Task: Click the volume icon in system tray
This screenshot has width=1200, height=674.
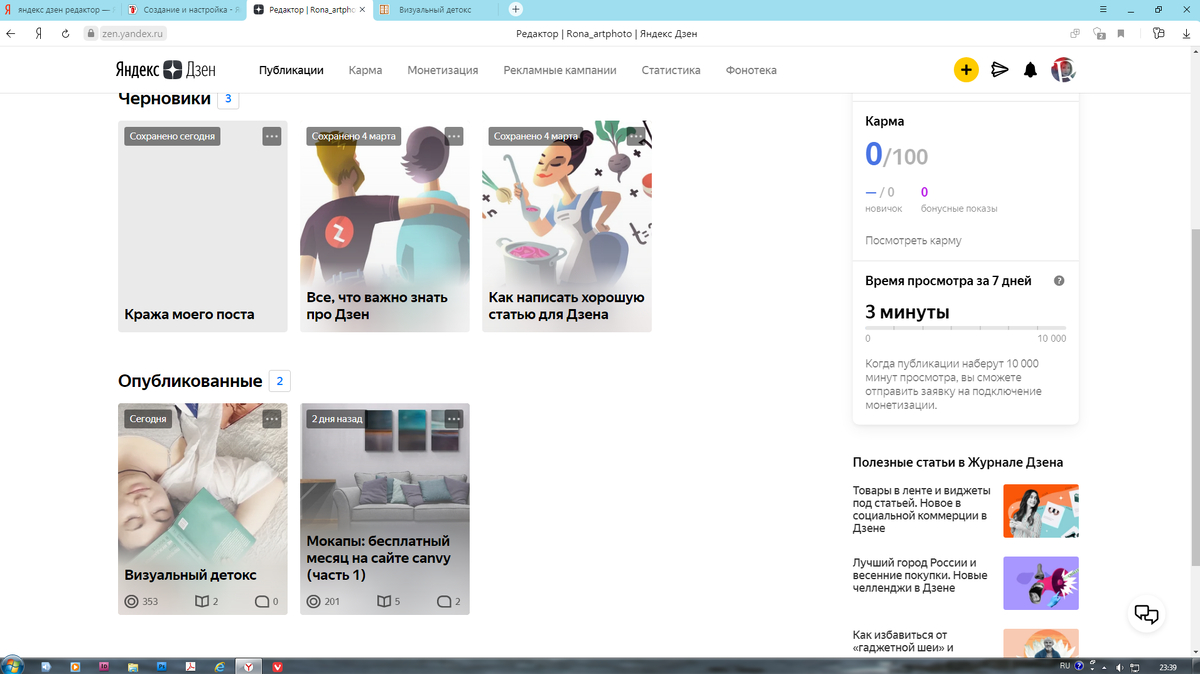Action: click(x=1118, y=666)
